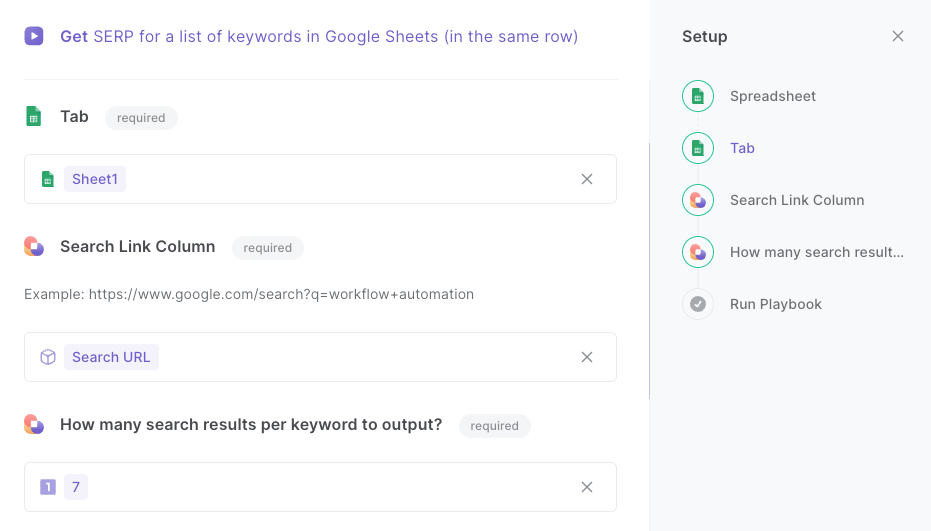Open the playbook title link
The width and height of the screenshot is (931, 531).
pyautogui.click(x=319, y=36)
